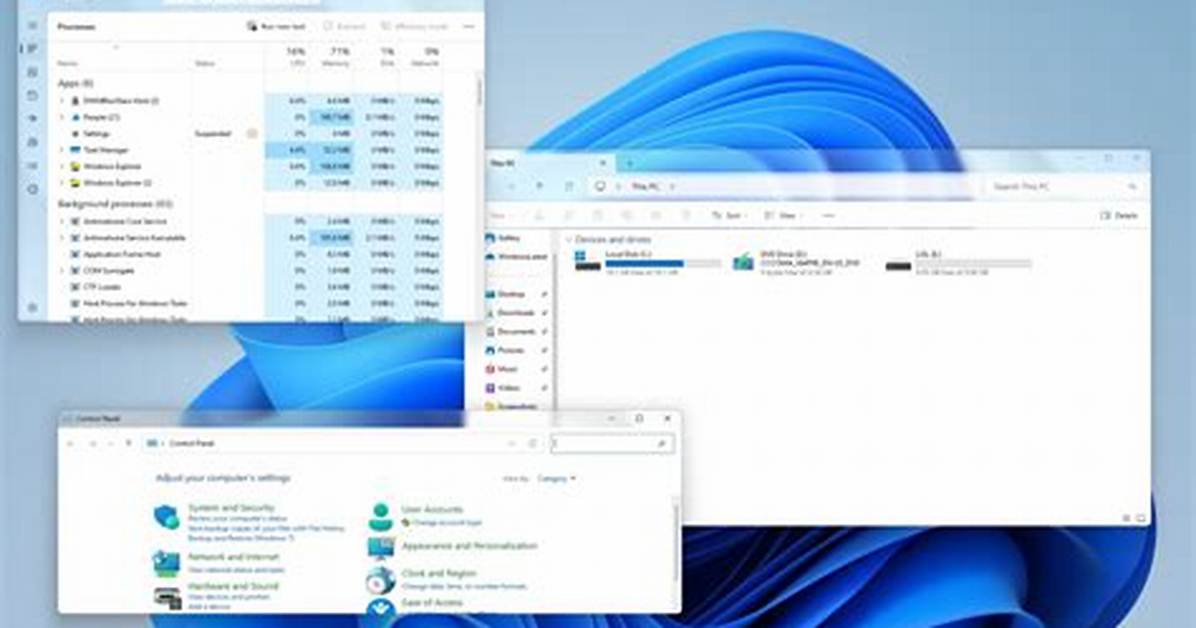Open Task Manager more options ellipsis
Viewport: 1196px width, 628px height.
[468, 27]
